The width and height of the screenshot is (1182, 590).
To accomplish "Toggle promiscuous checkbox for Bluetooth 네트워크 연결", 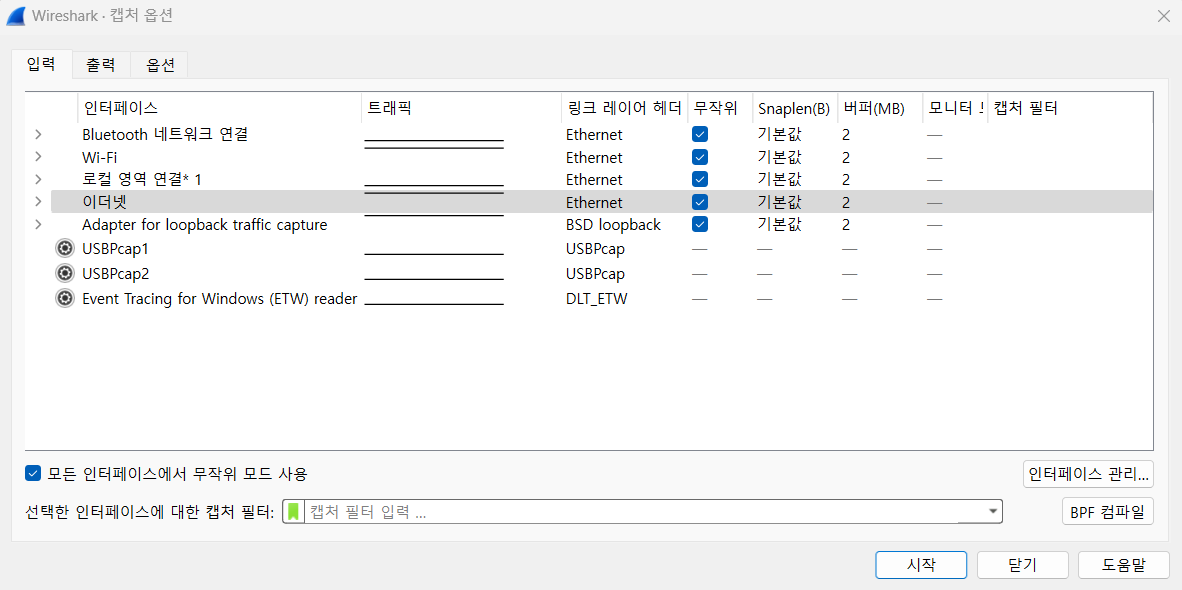I will (700, 135).
